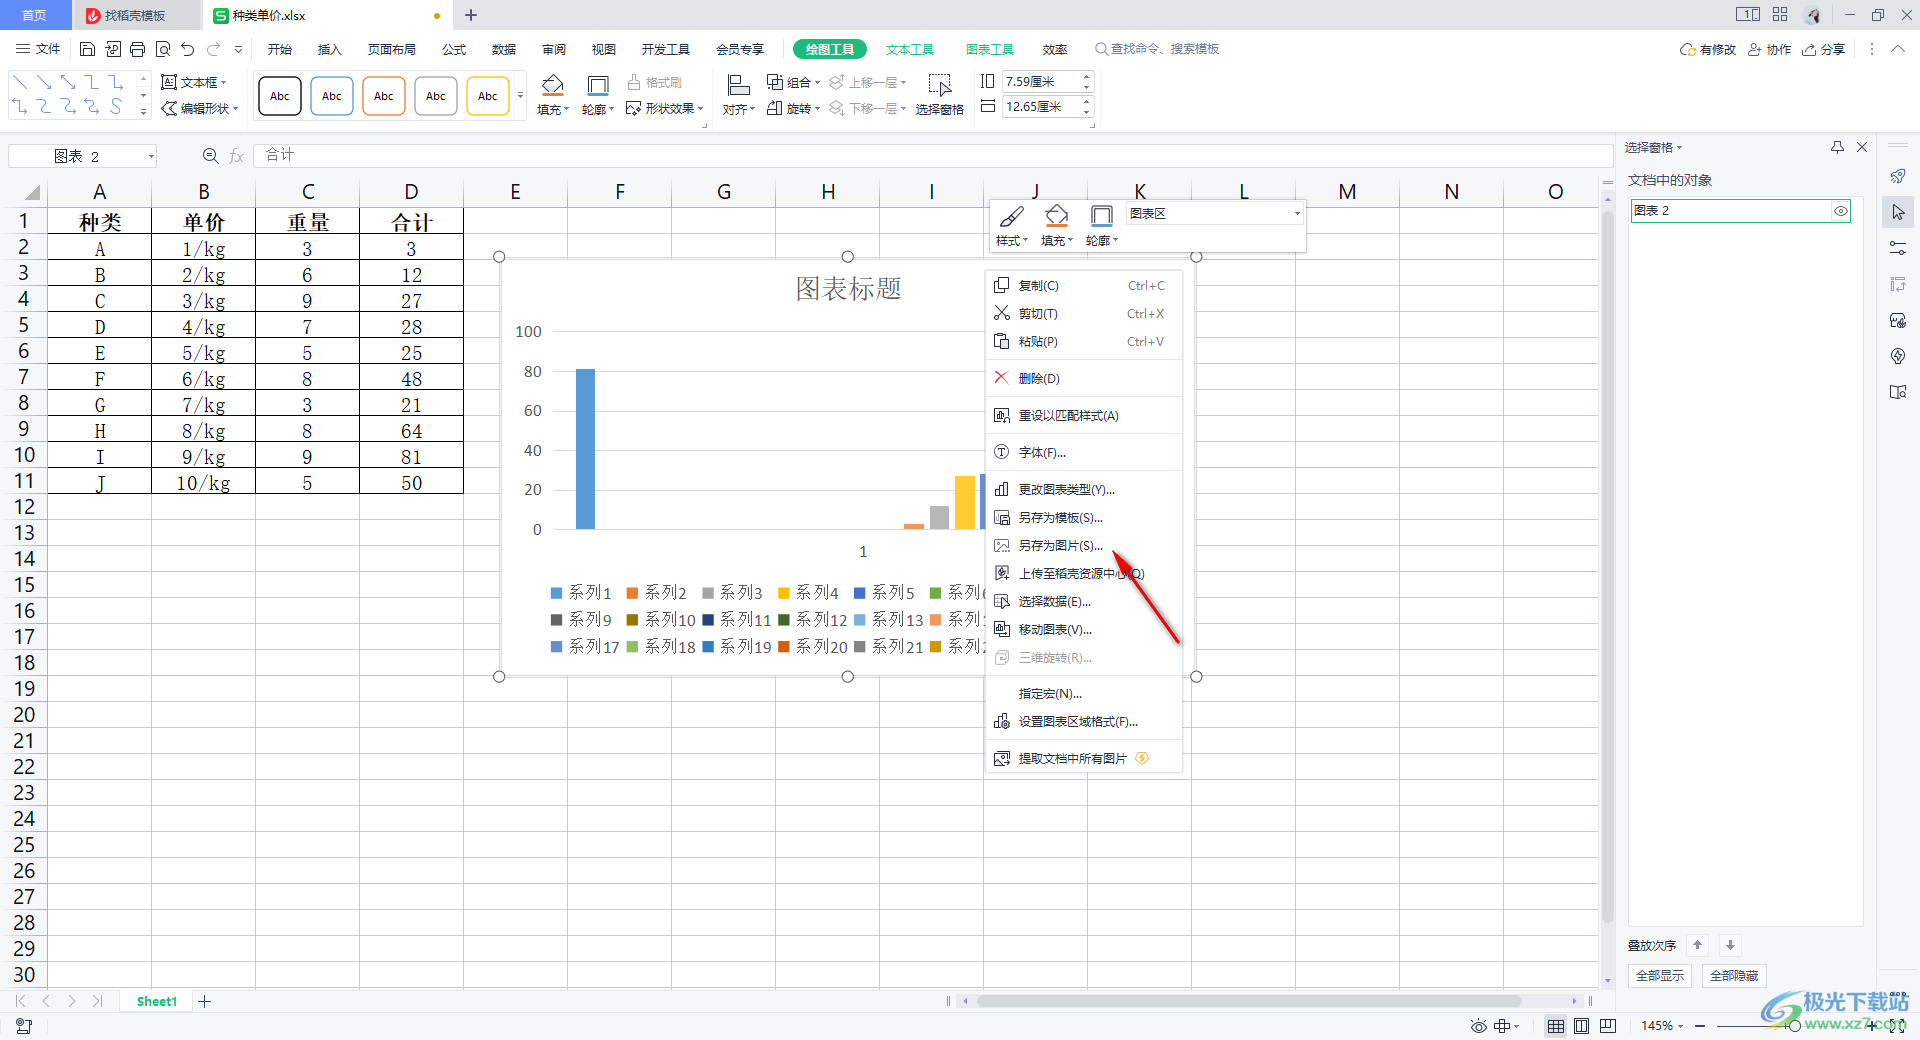Expand the shape styles gallery

(x=520, y=96)
